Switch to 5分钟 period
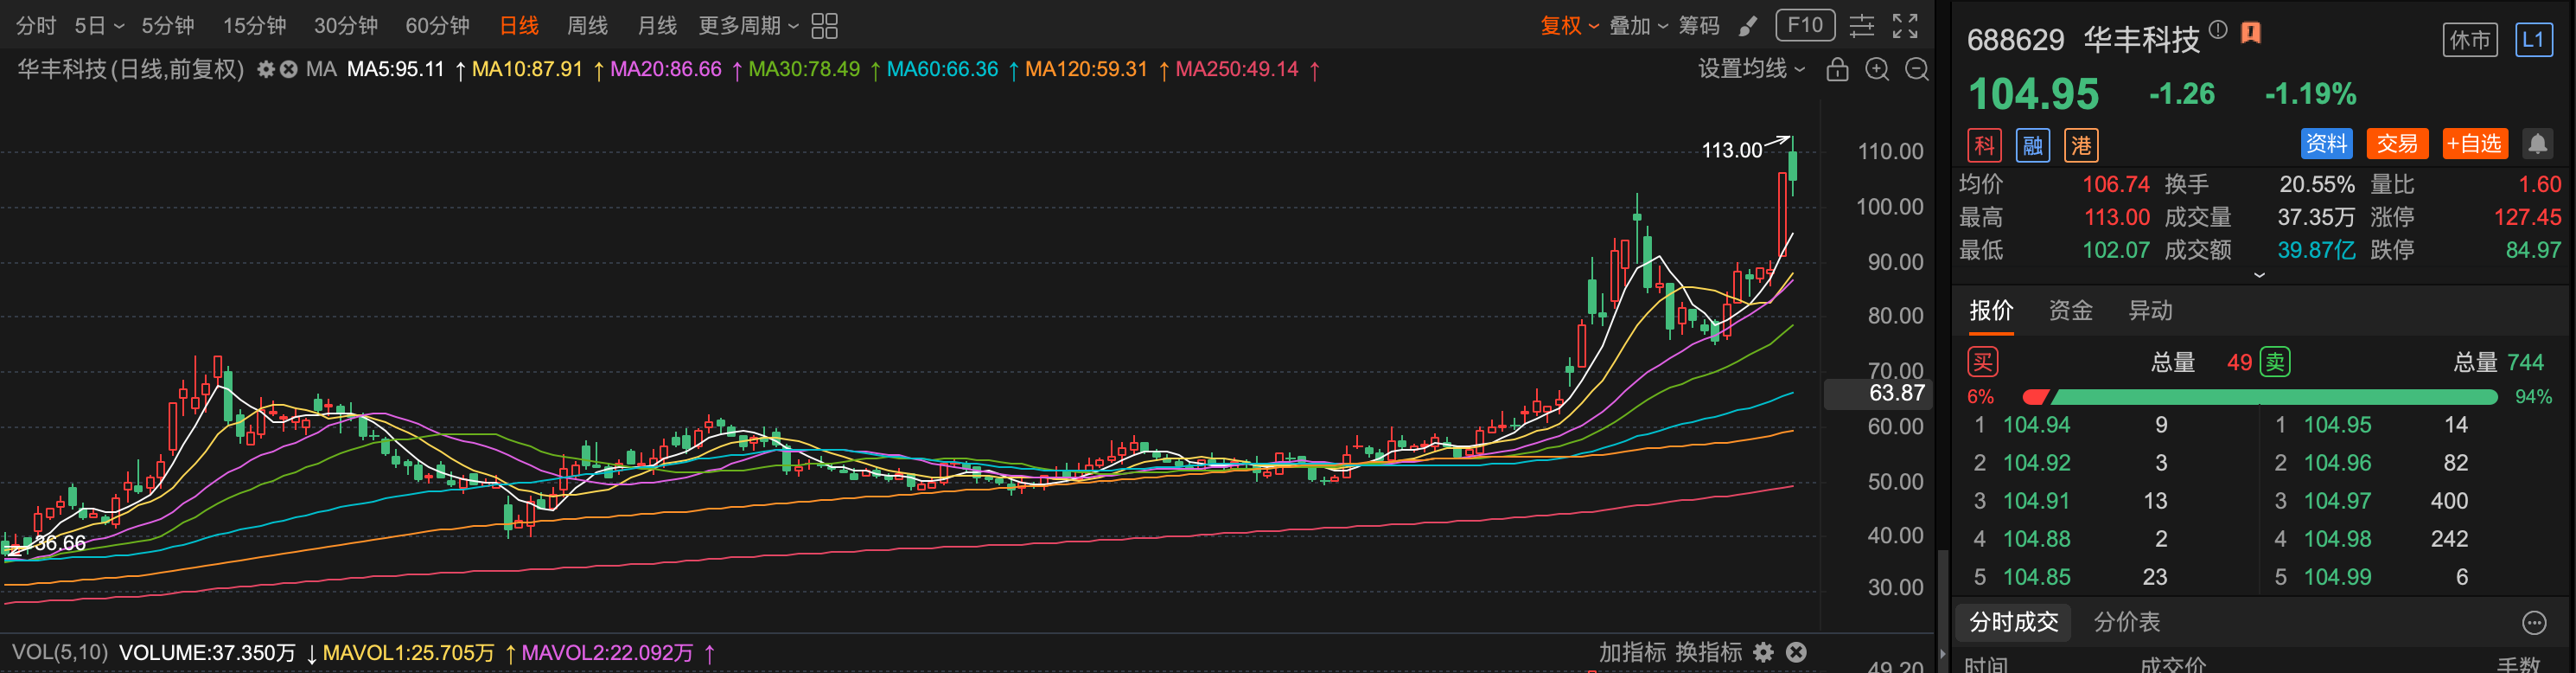 coord(168,26)
